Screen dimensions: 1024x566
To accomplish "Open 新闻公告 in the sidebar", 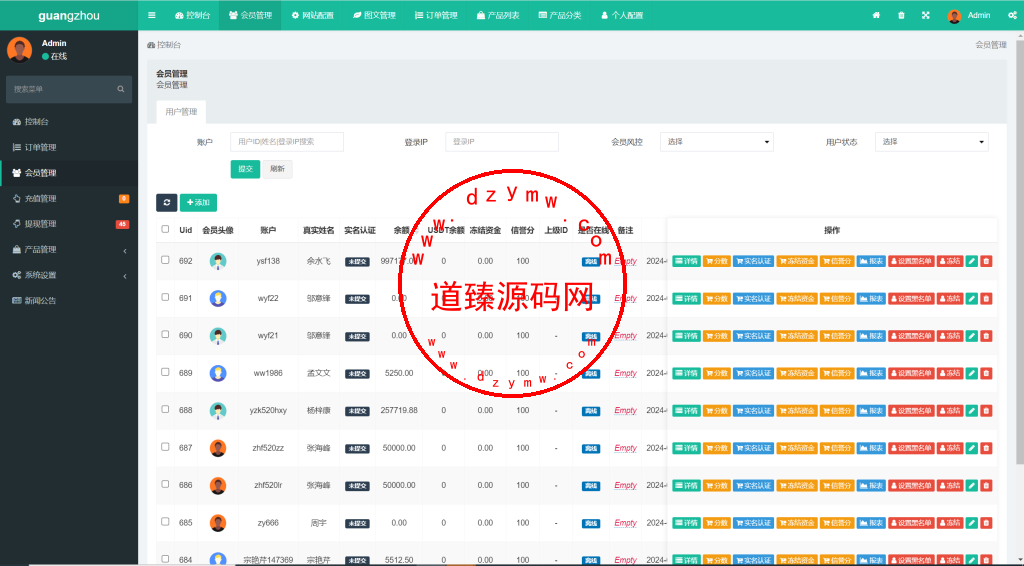I will coord(69,300).
